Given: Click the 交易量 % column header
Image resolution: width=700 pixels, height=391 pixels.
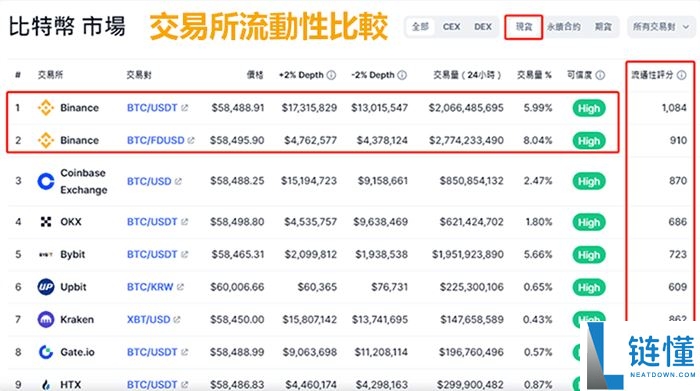Looking at the screenshot, I should coord(534,75).
